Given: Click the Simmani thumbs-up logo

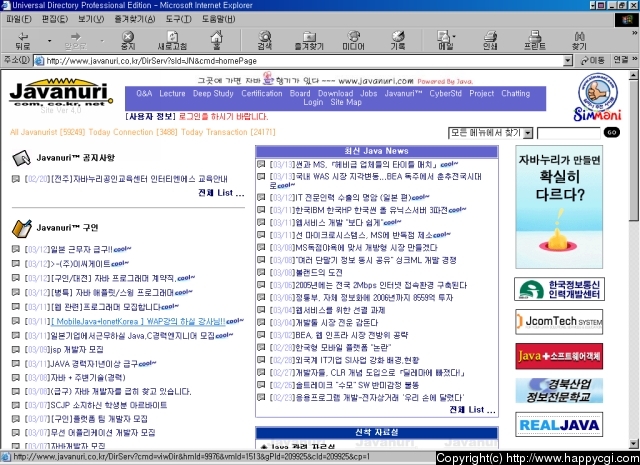Looking at the screenshot, I should [x=598, y=97].
